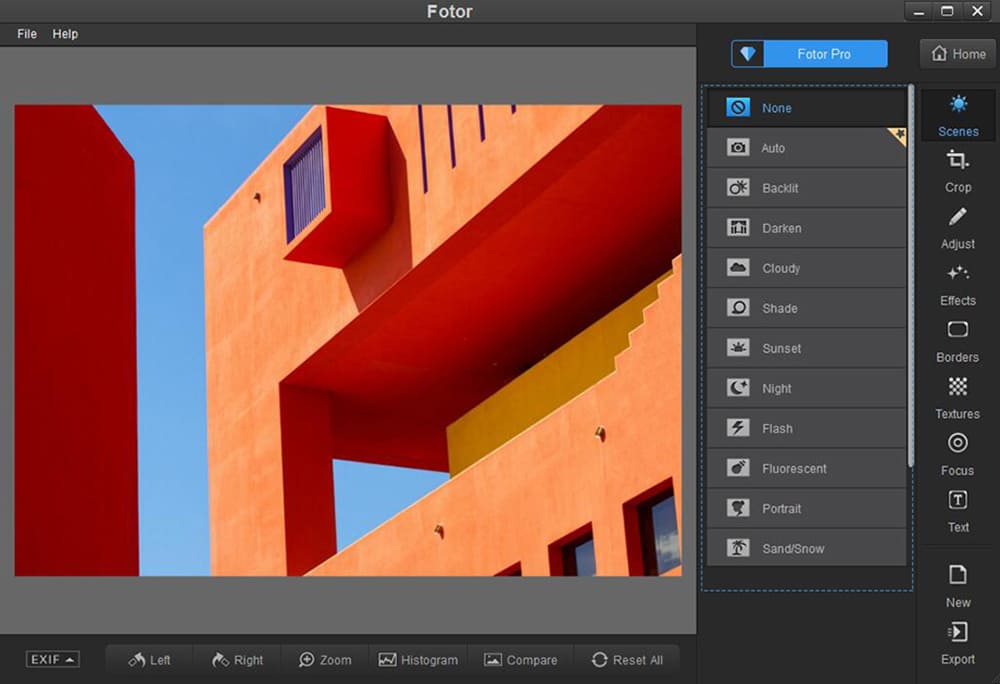The width and height of the screenshot is (1000, 684).
Task: Open the Help menu
Action: [x=65, y=33]
